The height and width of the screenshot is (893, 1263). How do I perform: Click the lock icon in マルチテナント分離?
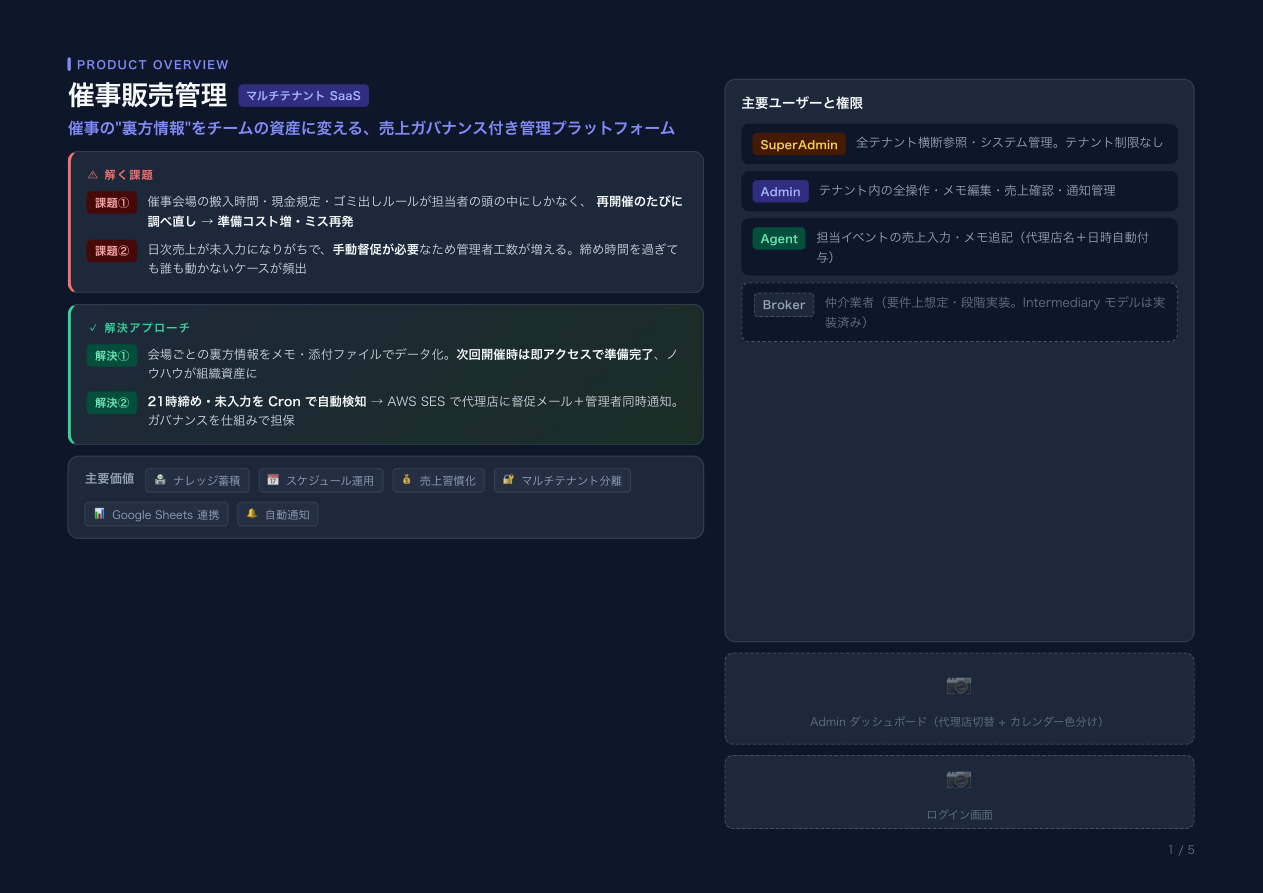click(x=508, y=480)
